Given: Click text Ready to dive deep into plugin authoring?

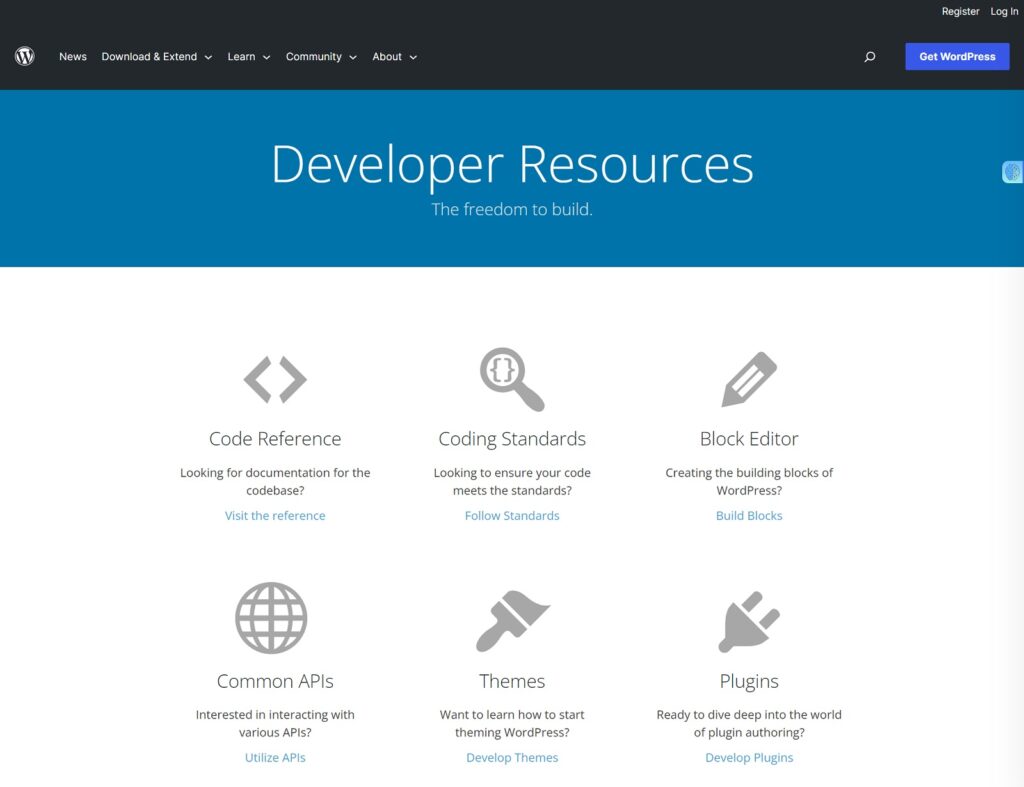Looking at the screenshot, I should 749,724.
